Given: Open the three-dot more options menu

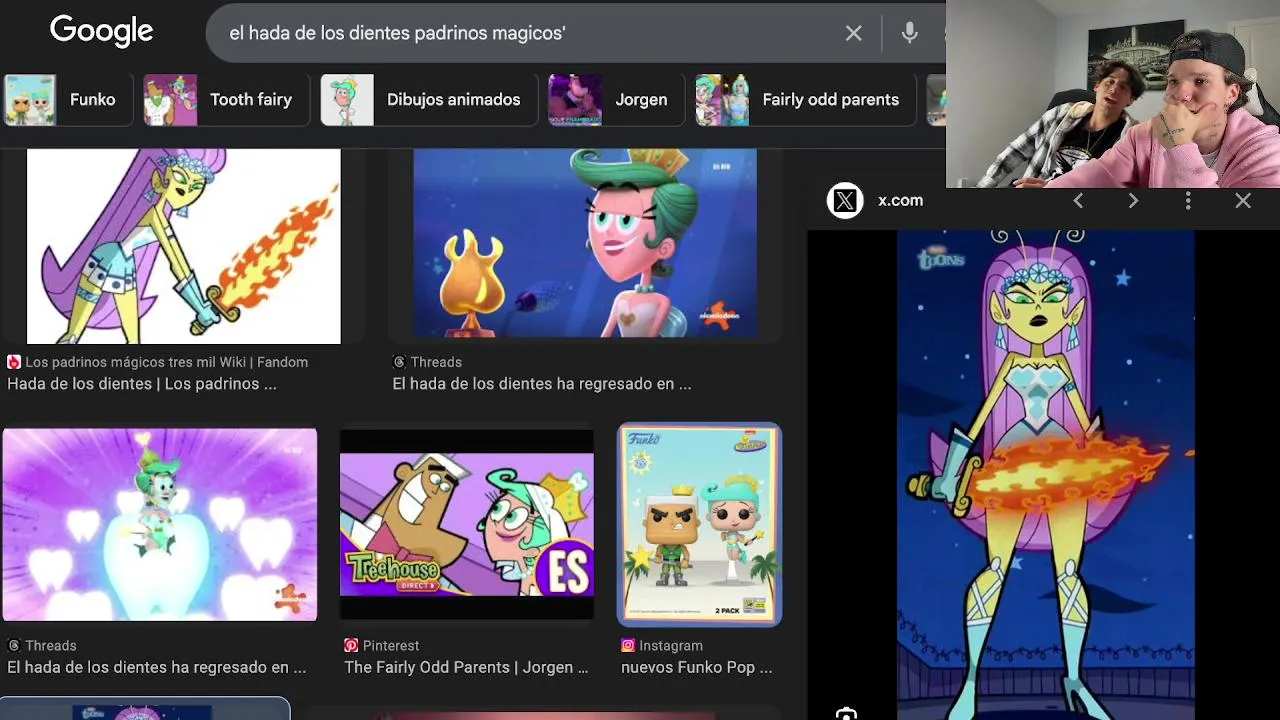Looking at the screenshot, I should (x=1188, y=201).
